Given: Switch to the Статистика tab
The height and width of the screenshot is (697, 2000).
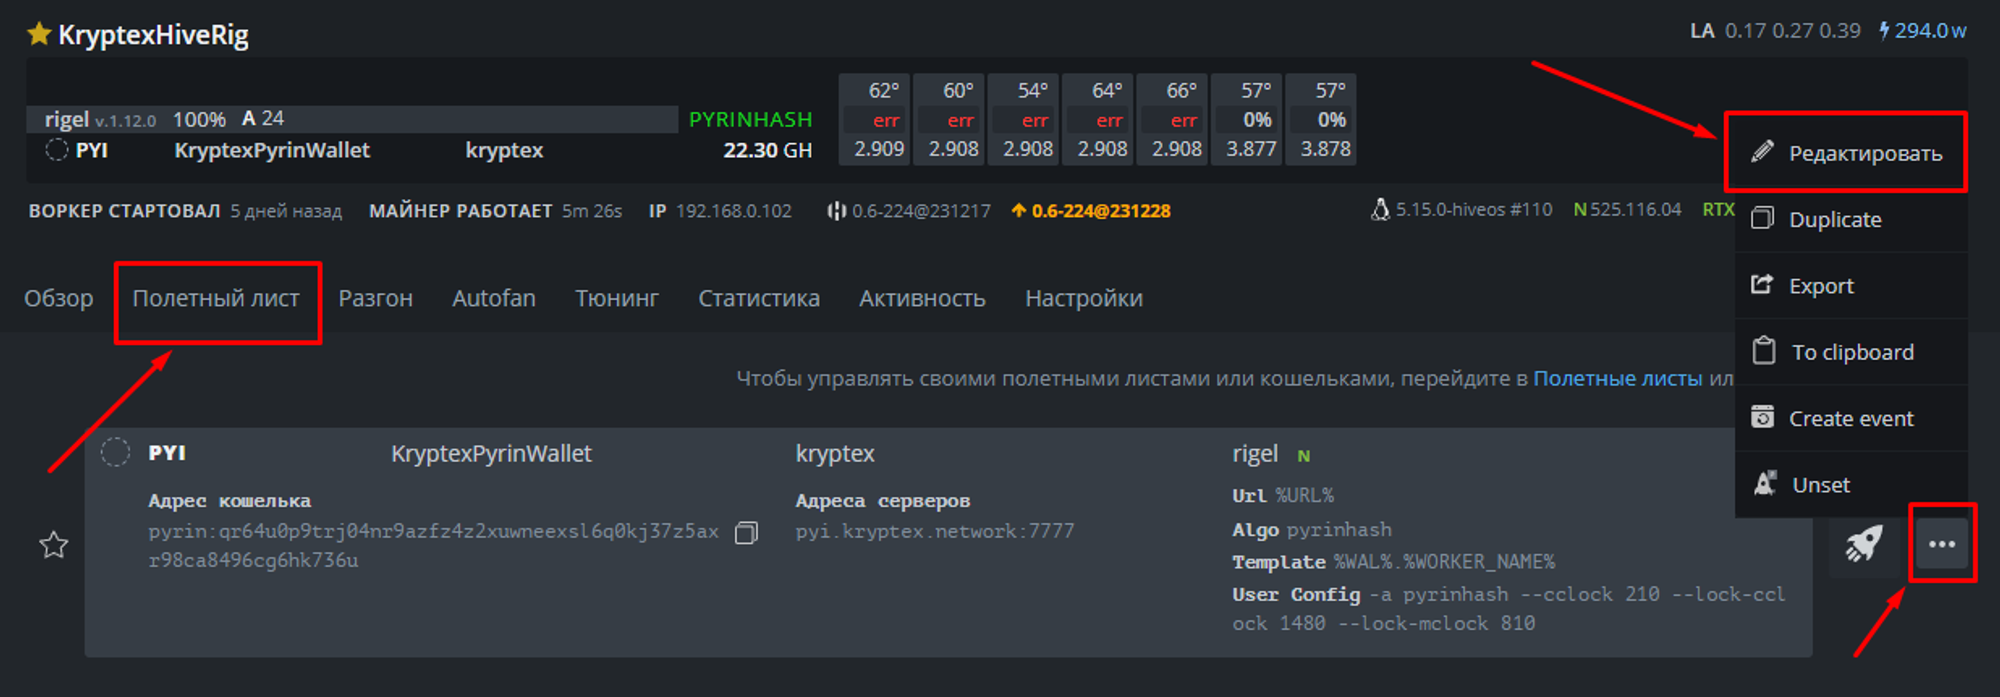Looking at the screenshot, I should (759, 298).
